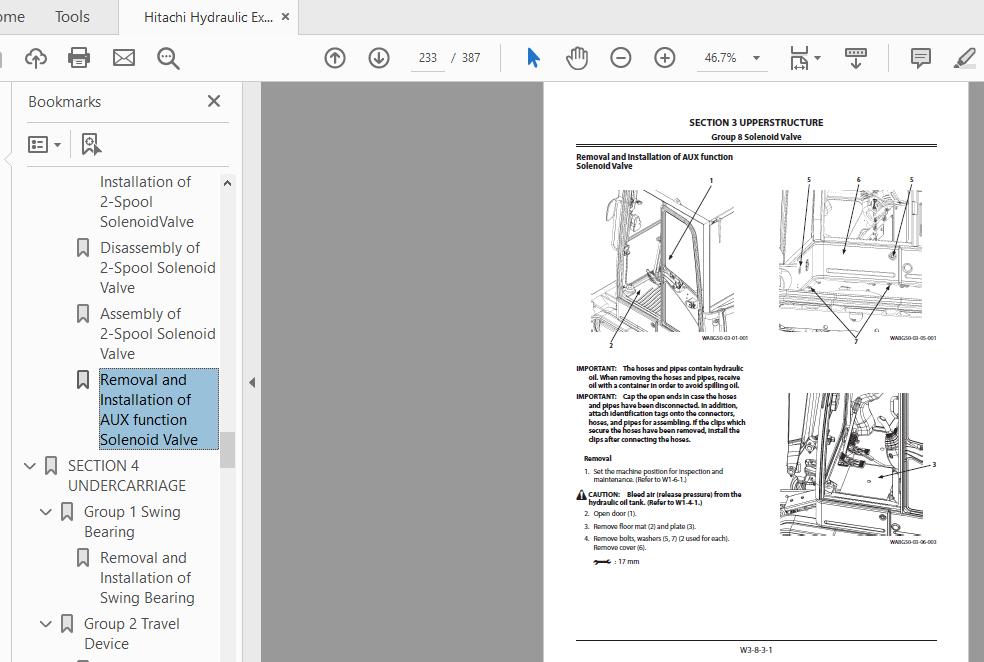Open Removal and Installation of Swing Bearing bookmark
984x662 pixels.
click(147, 578)
